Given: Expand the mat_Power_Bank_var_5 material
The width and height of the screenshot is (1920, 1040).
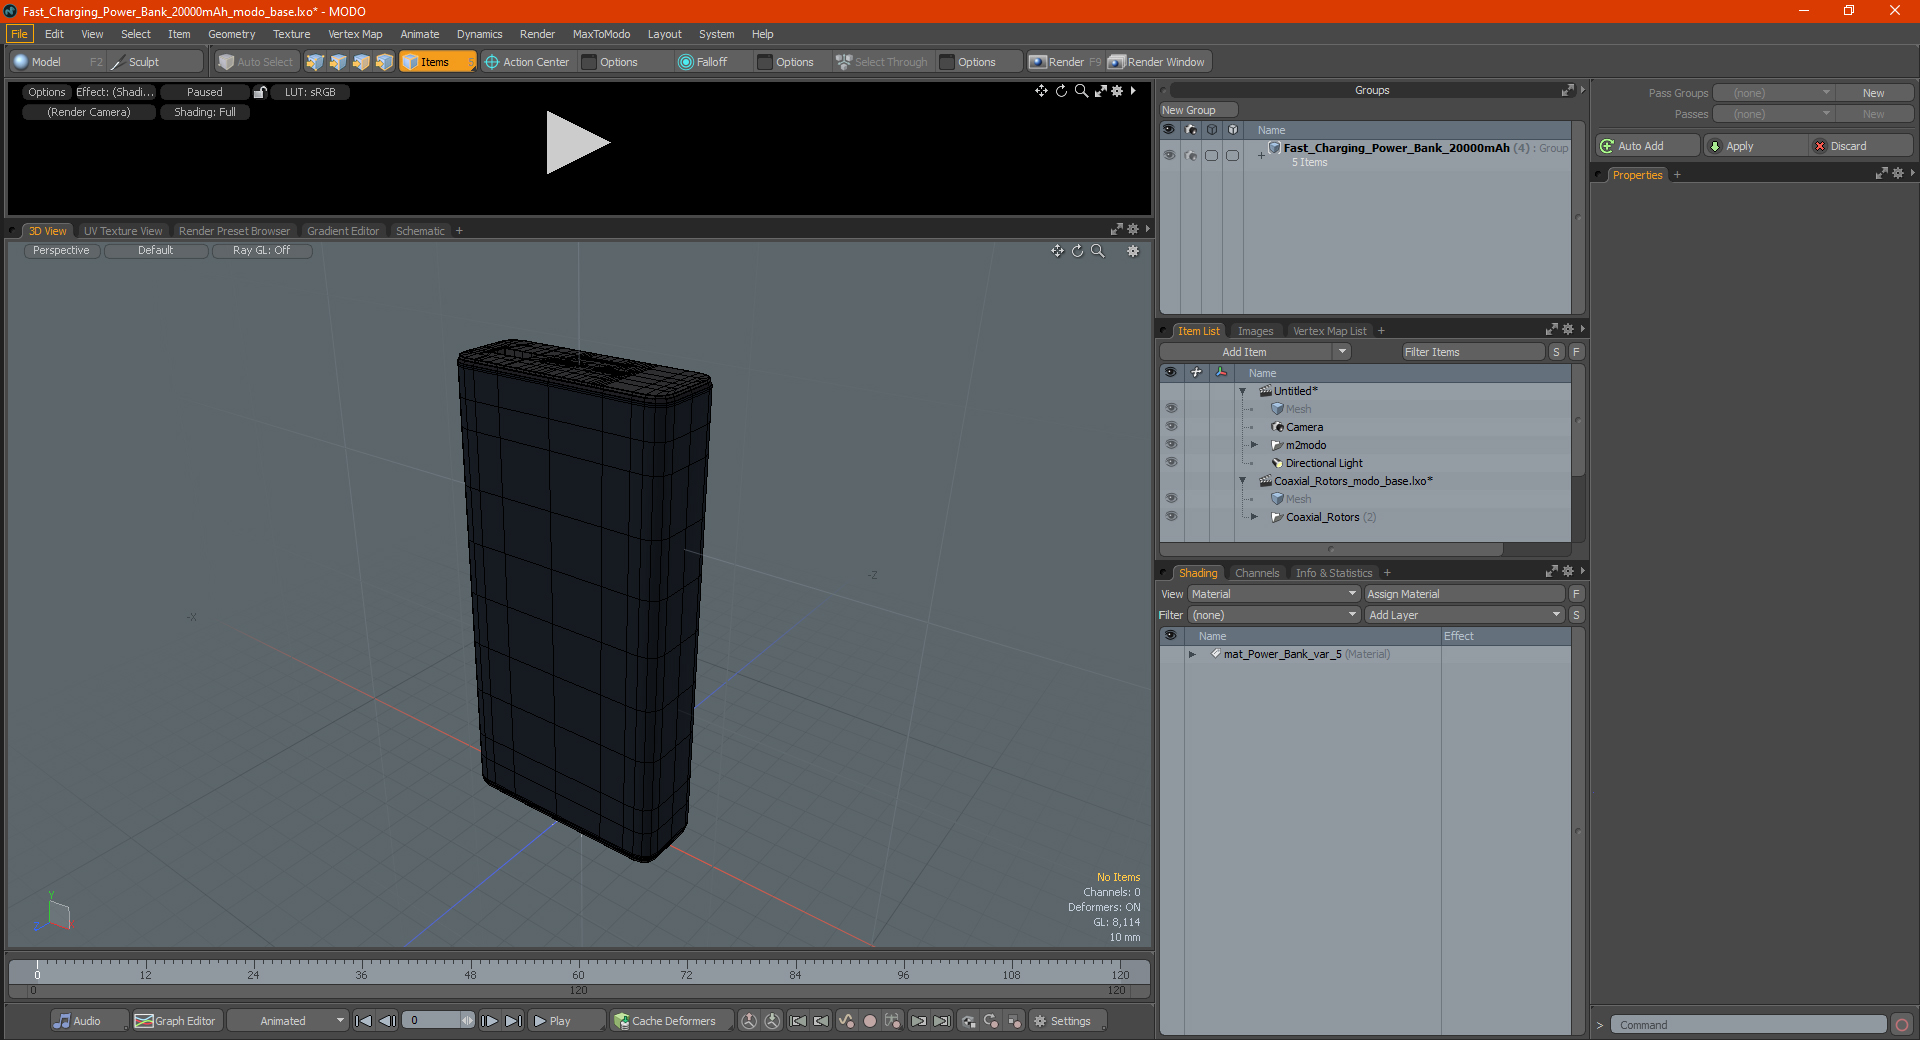Looking at the screenshot, I should pyautogui.click(x=1192, y=654).
